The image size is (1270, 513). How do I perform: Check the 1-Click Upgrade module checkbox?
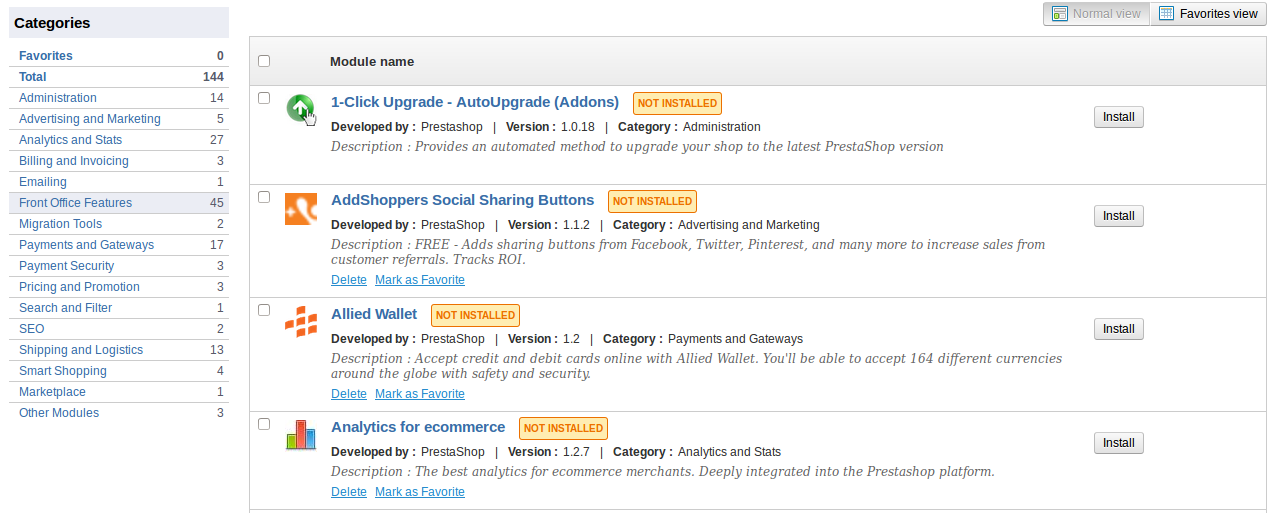click(264, 98)
